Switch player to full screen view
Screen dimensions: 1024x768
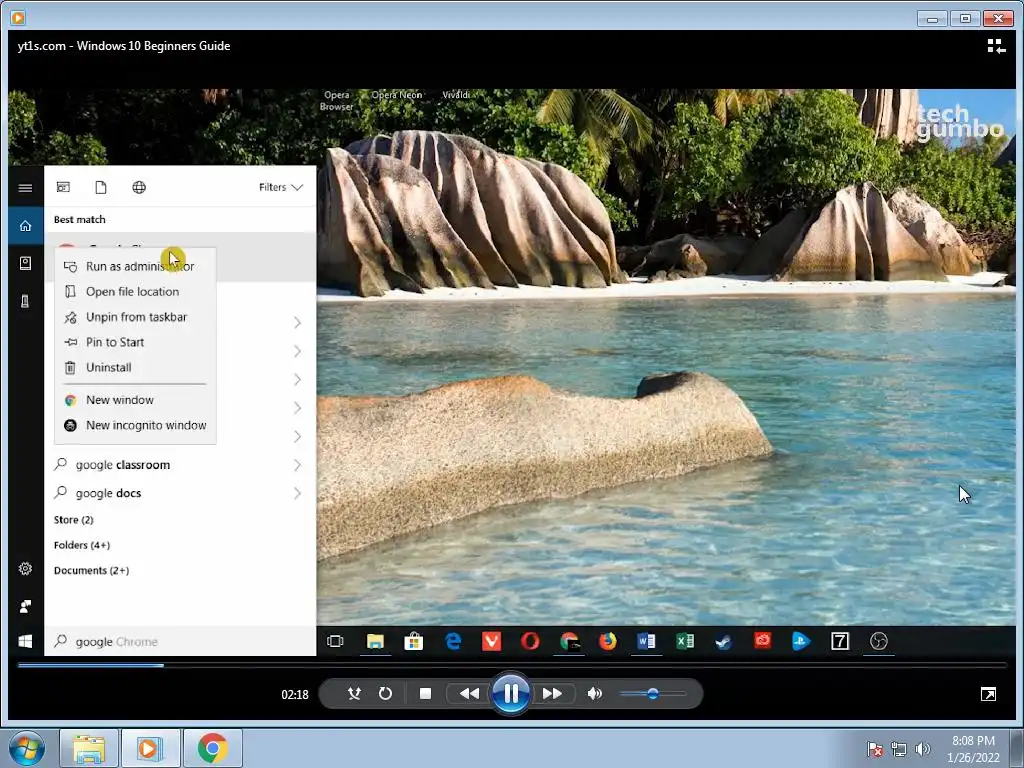(x=988, y=694)
